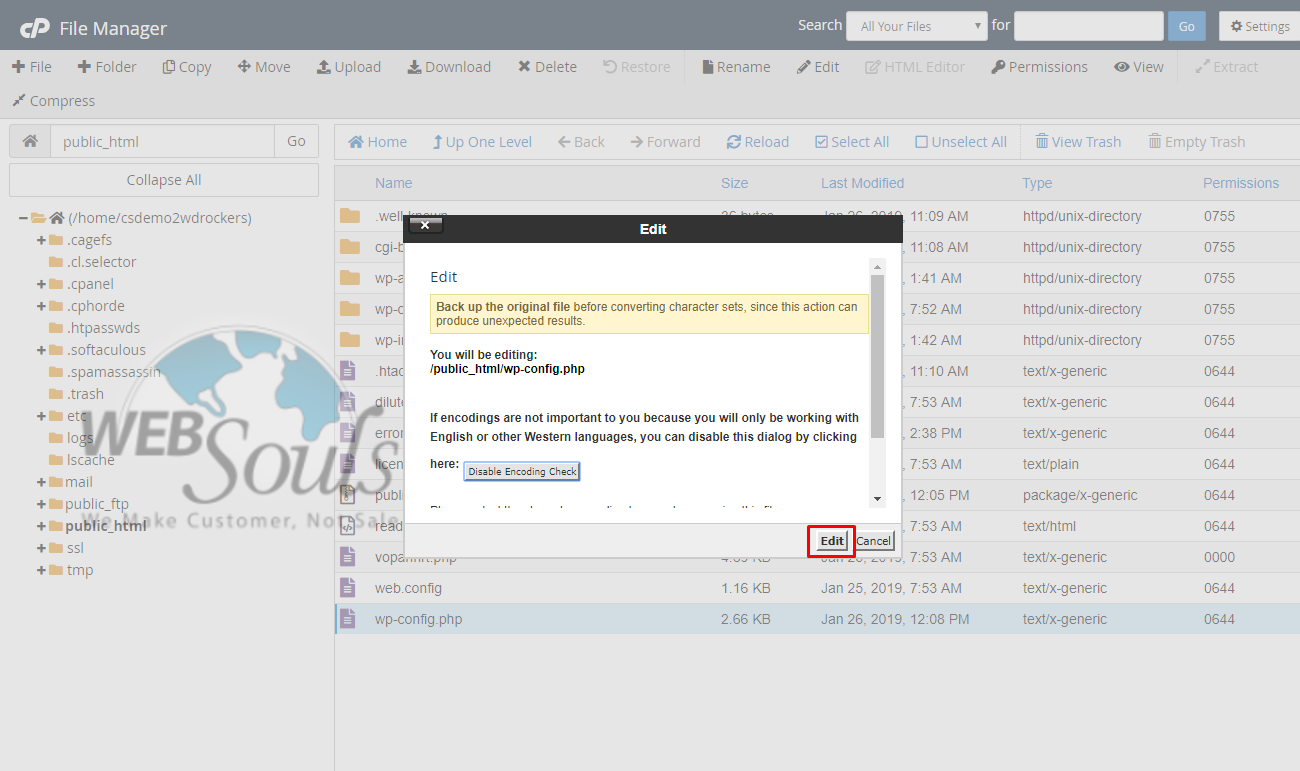This screenshot has height=771, width=1300.
Task: Click the home icon beside path field
Action: (x=30, y=141)
